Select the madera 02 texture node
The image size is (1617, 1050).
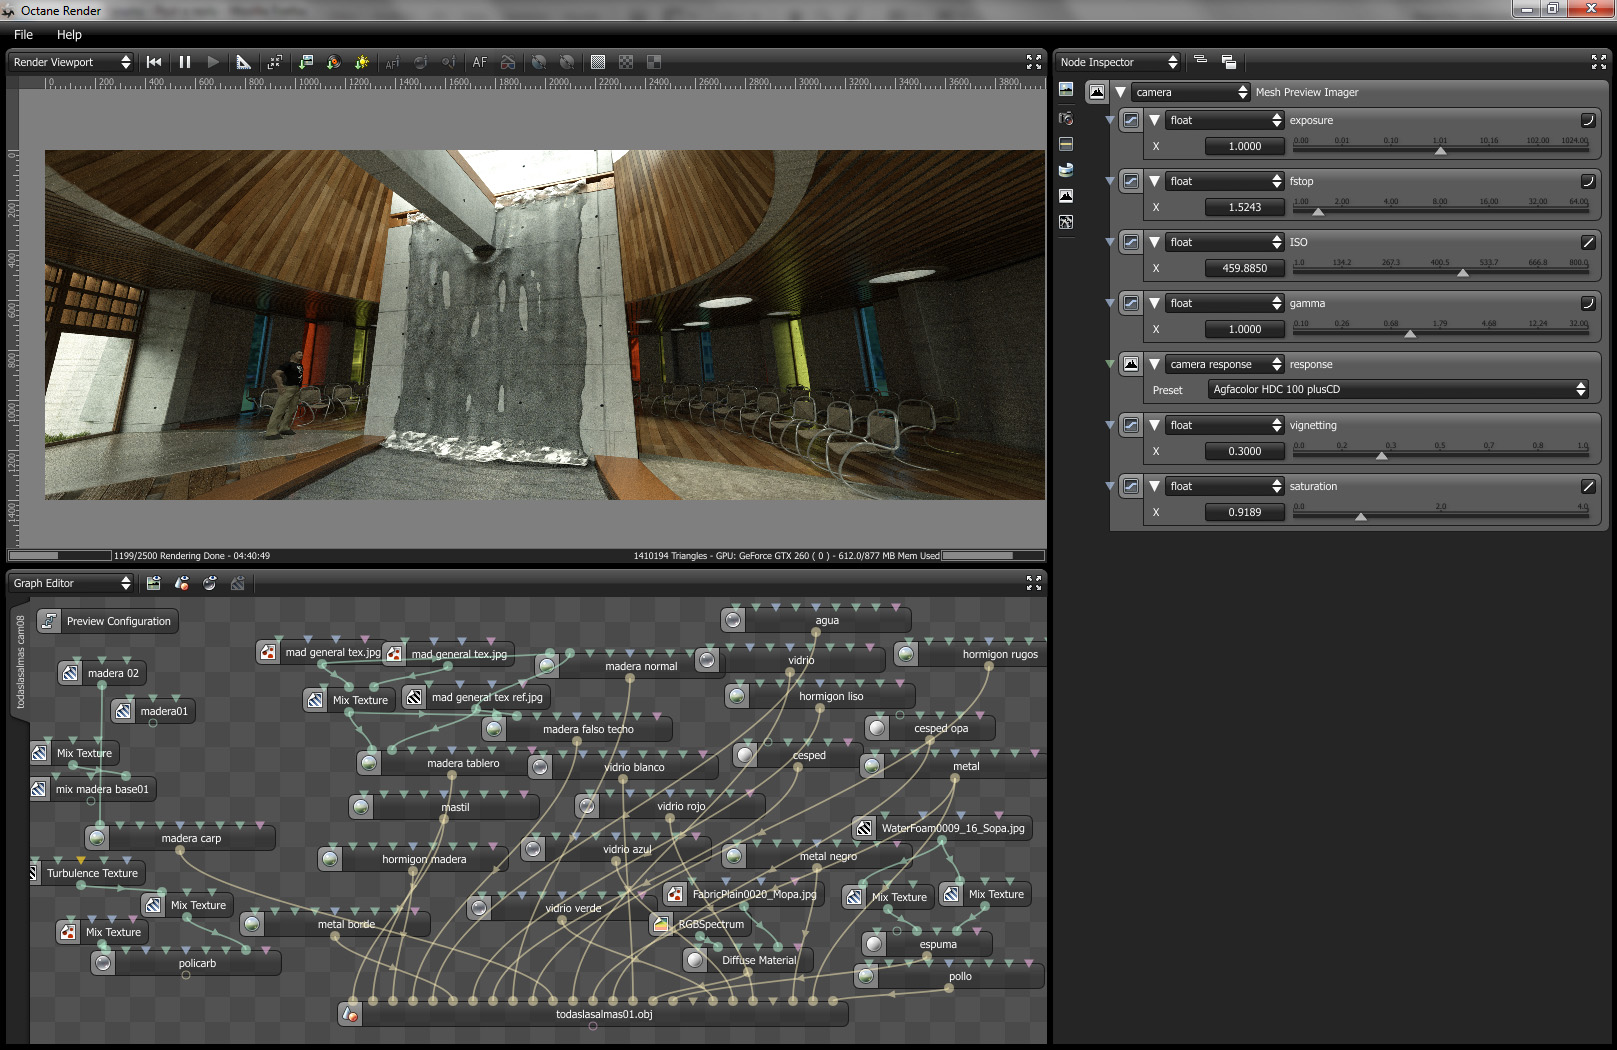(103, 673)
